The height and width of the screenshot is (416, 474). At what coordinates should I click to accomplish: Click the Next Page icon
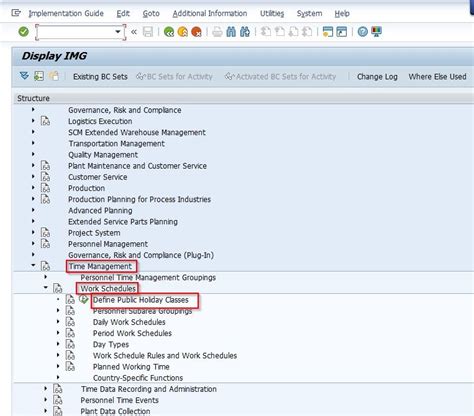coord(293,32)
